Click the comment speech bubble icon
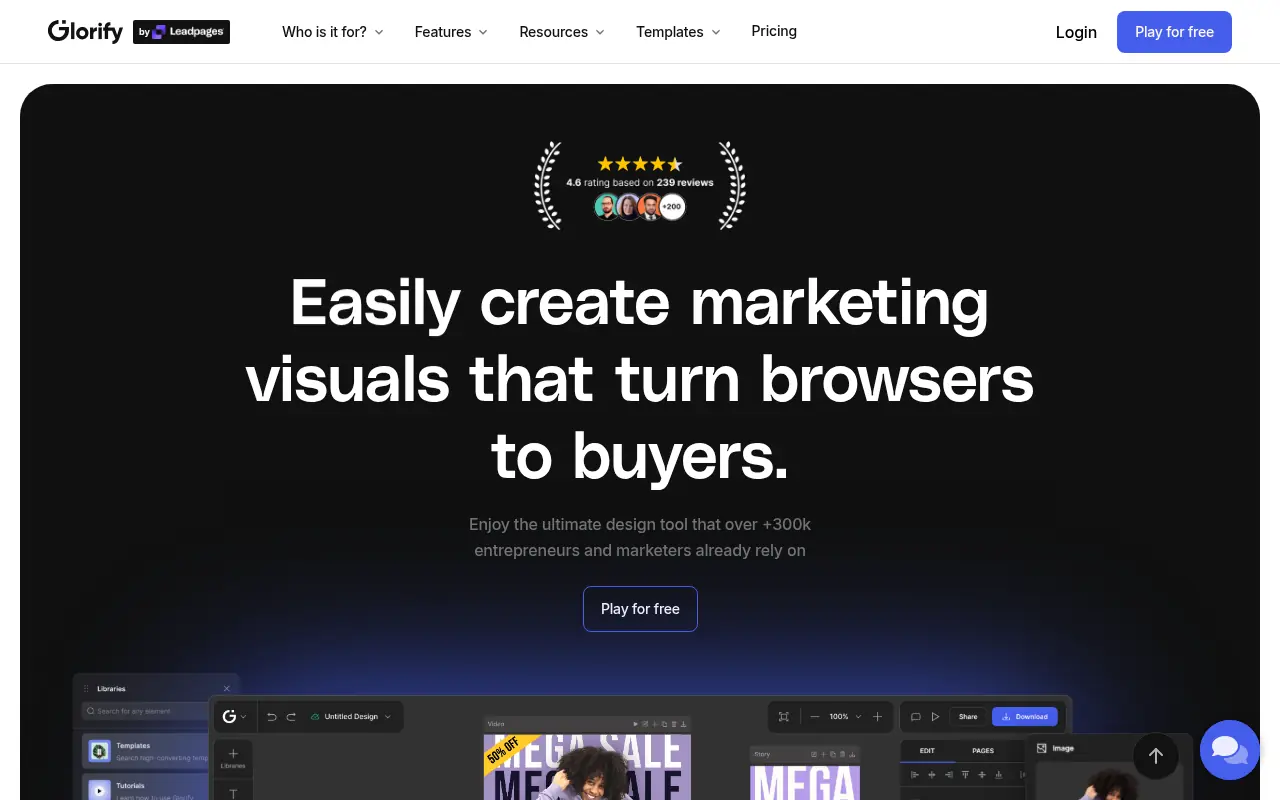 click(x=915, y=717)
